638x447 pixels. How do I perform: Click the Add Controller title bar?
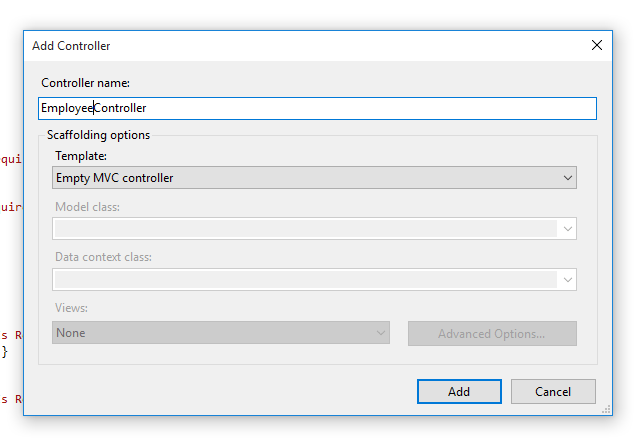tap(300, 45)
